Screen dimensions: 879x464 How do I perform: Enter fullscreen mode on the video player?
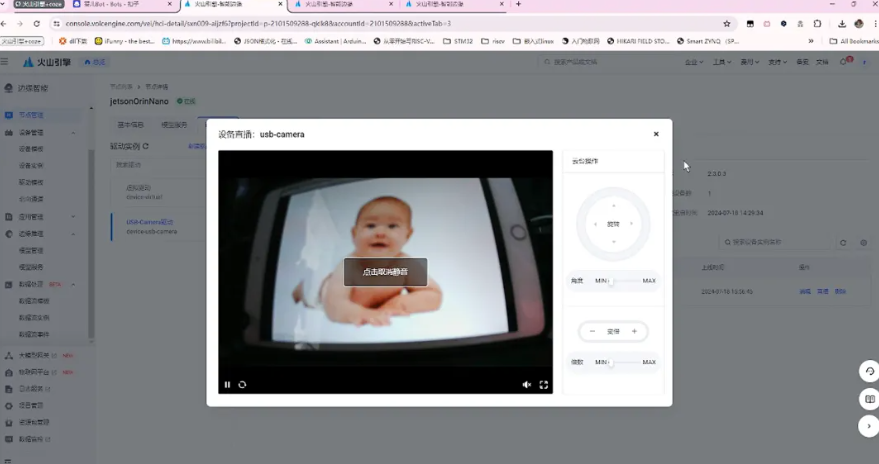544,384
